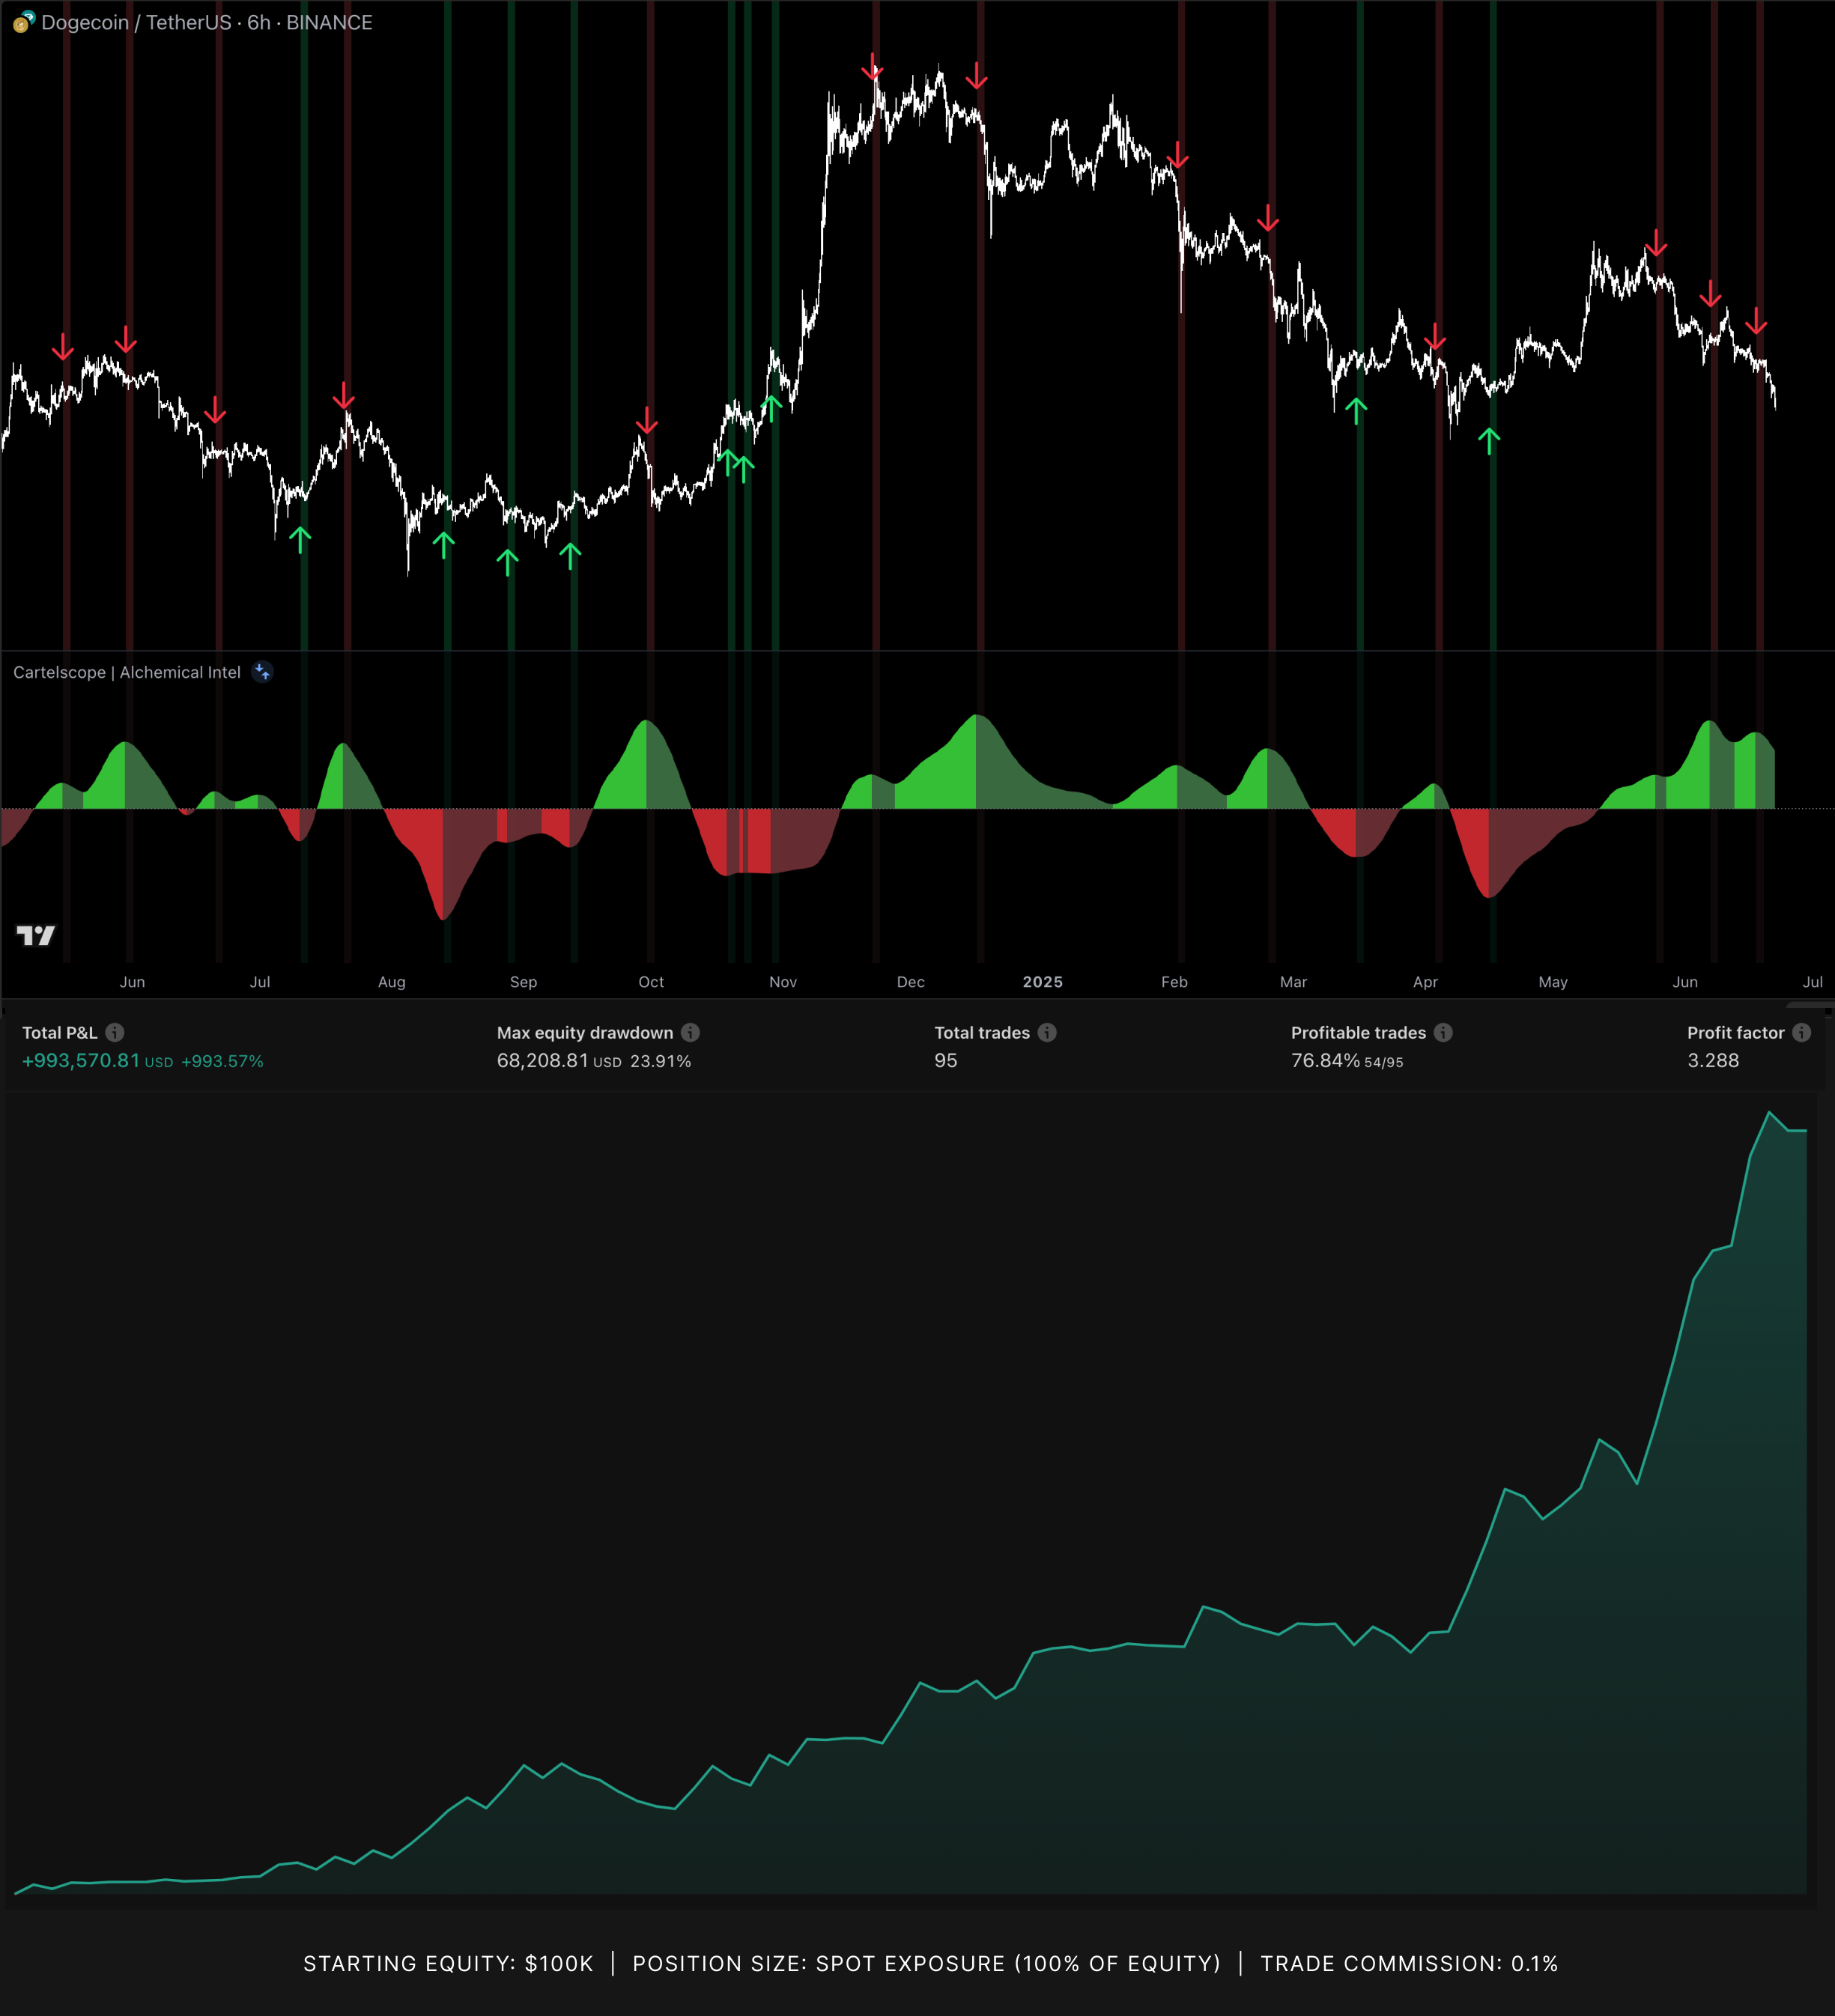The height and width of the screenshot is (2016, 1835).
Task: Open the Dogecoin / TetherUS symbol title
Action: pos(207,22)
